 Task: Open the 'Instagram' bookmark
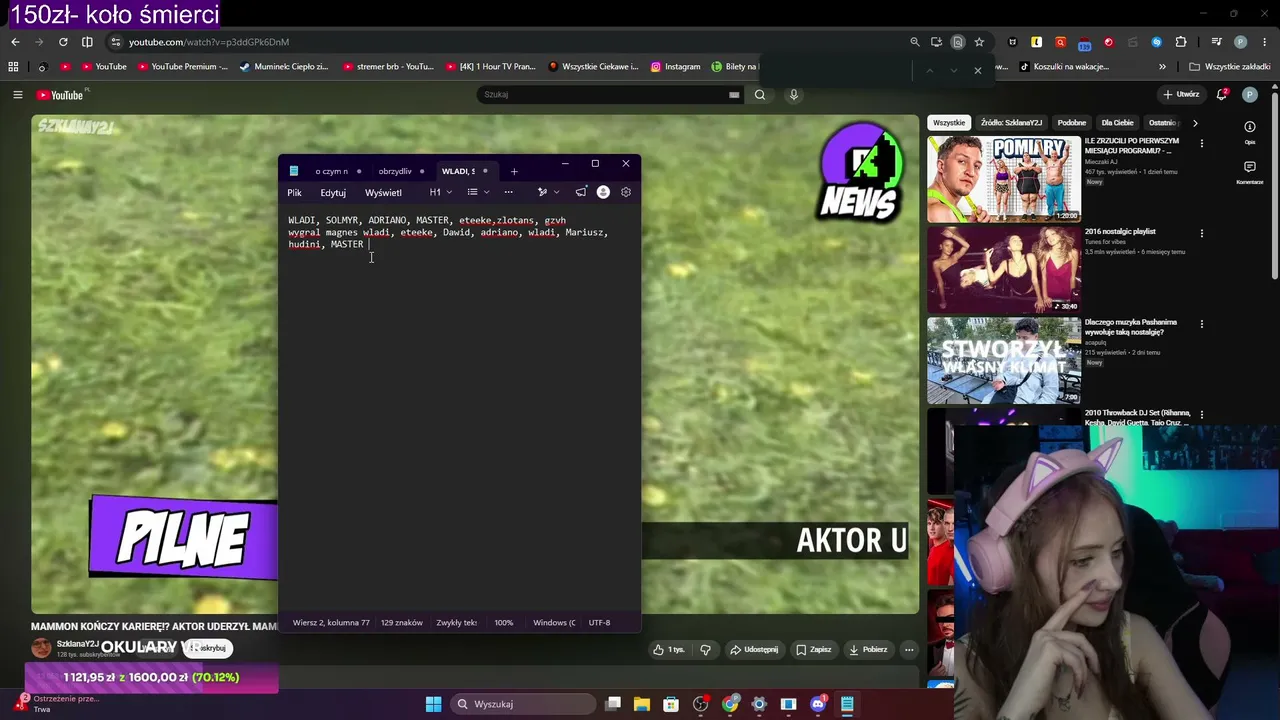(675, 67)
